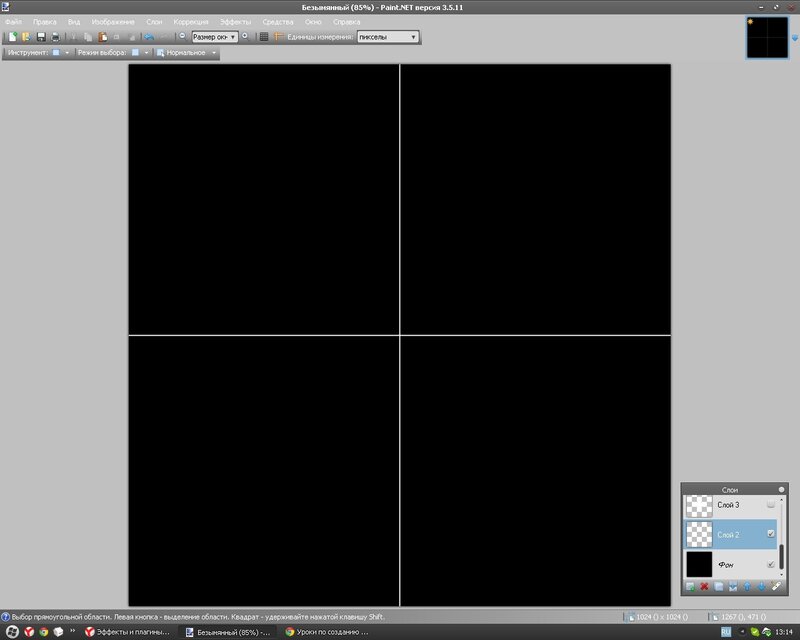Enable visibility checkbox for Слой 3
The height and width of the screenshot is (640, 800).
(x=770, y=505)
